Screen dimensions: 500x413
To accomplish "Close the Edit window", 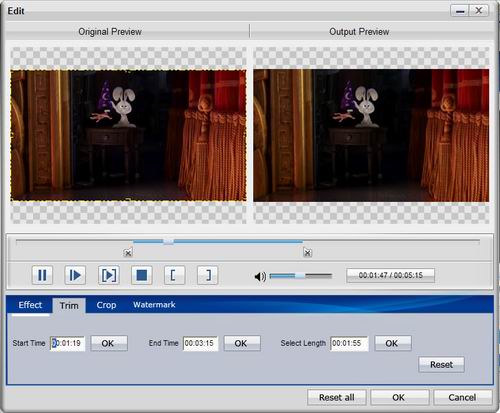I will (x=479, y=11).
